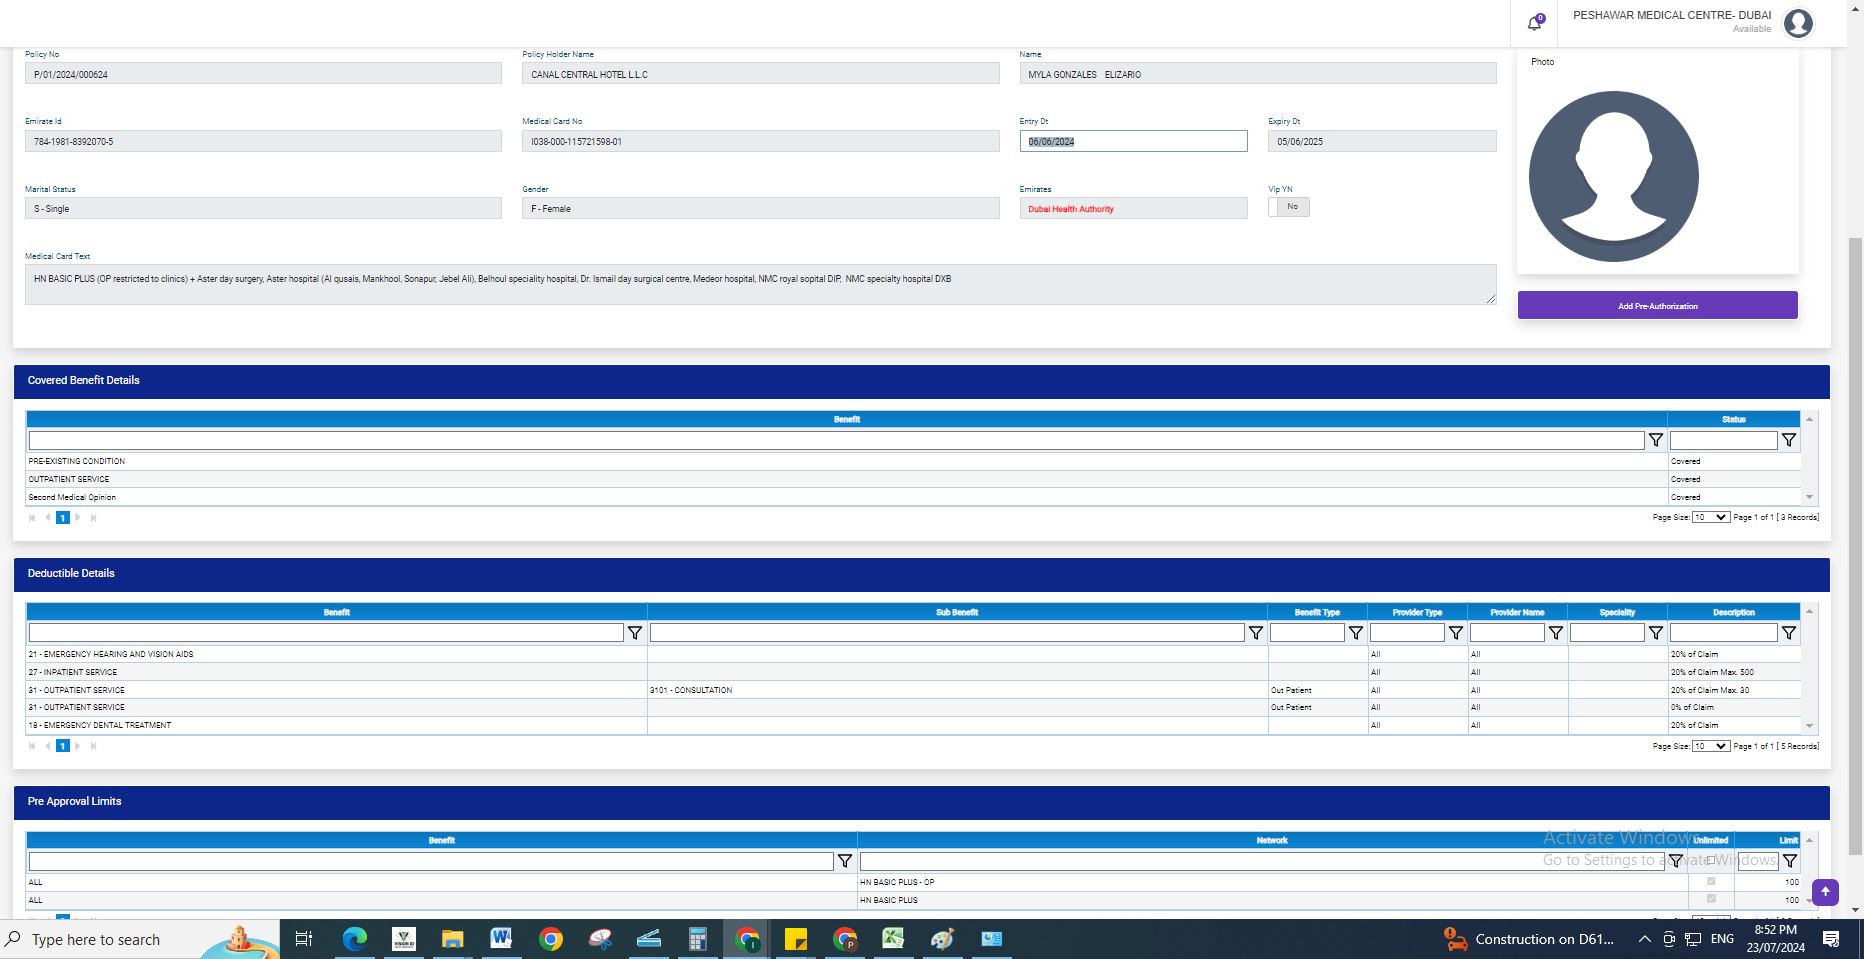
Task: Click the Sub Benefit filter funnel icon
Action: [x=1255, y=633]
